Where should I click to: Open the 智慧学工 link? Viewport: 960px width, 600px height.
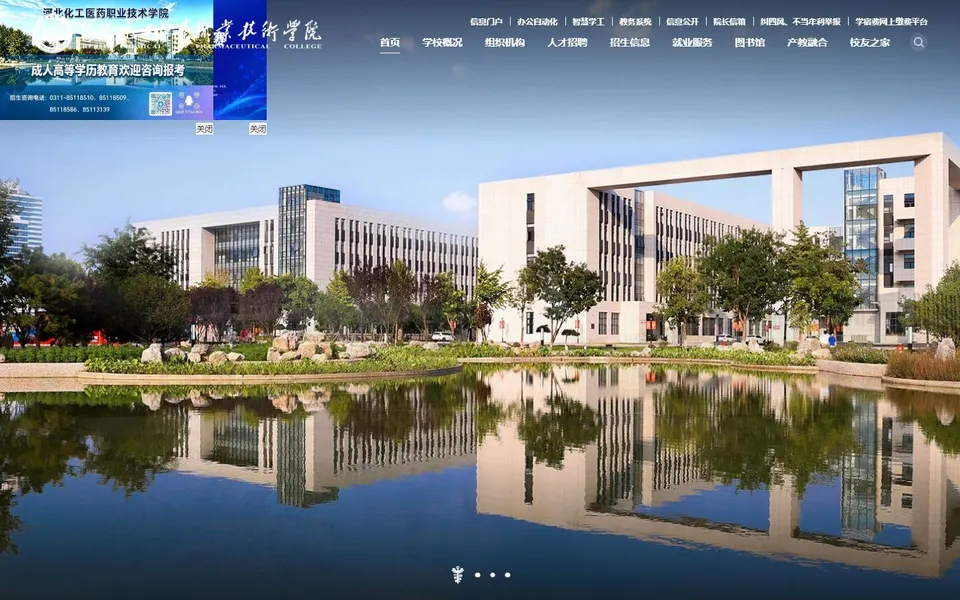(588, 21)
